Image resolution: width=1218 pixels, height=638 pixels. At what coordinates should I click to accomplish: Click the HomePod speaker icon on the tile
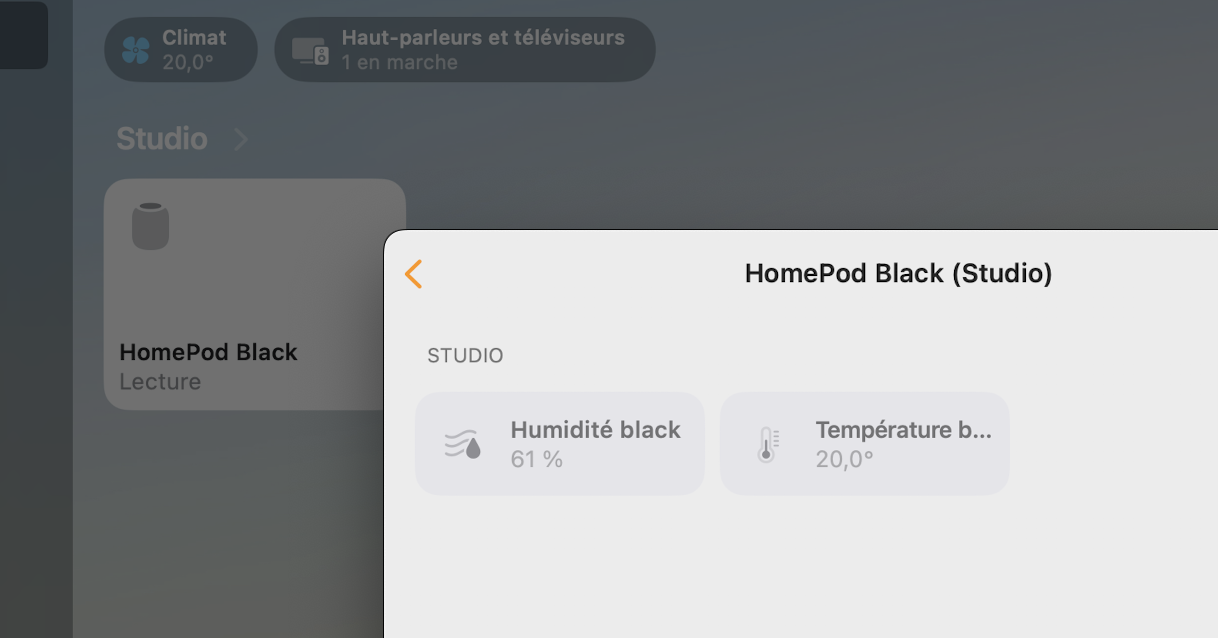pyautogui.click(x=150, y=226)
